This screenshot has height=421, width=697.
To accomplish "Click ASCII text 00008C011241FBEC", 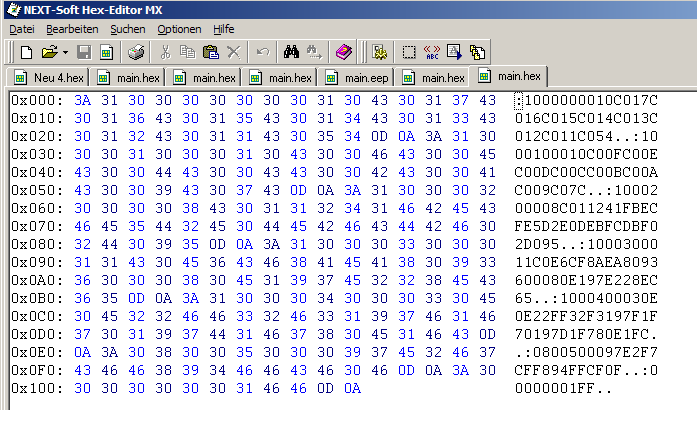I will (586, 208).
